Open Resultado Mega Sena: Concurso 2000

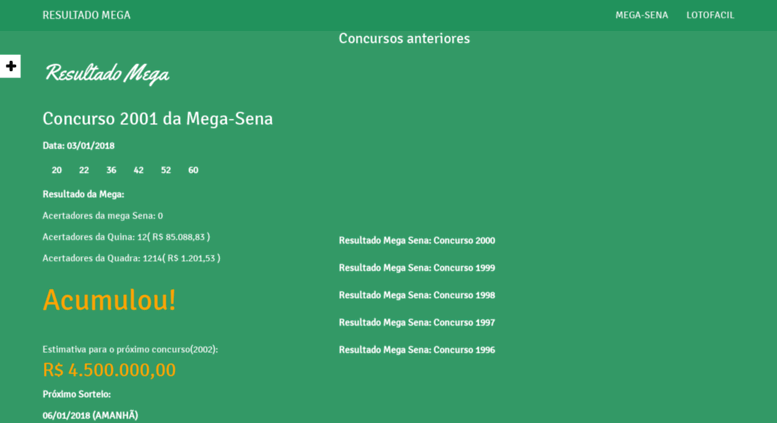(417, 241)
